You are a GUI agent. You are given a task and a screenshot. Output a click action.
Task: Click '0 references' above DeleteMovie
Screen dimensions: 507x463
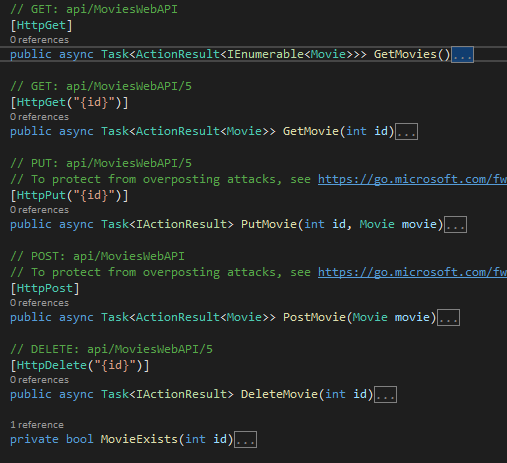point(39,380)
